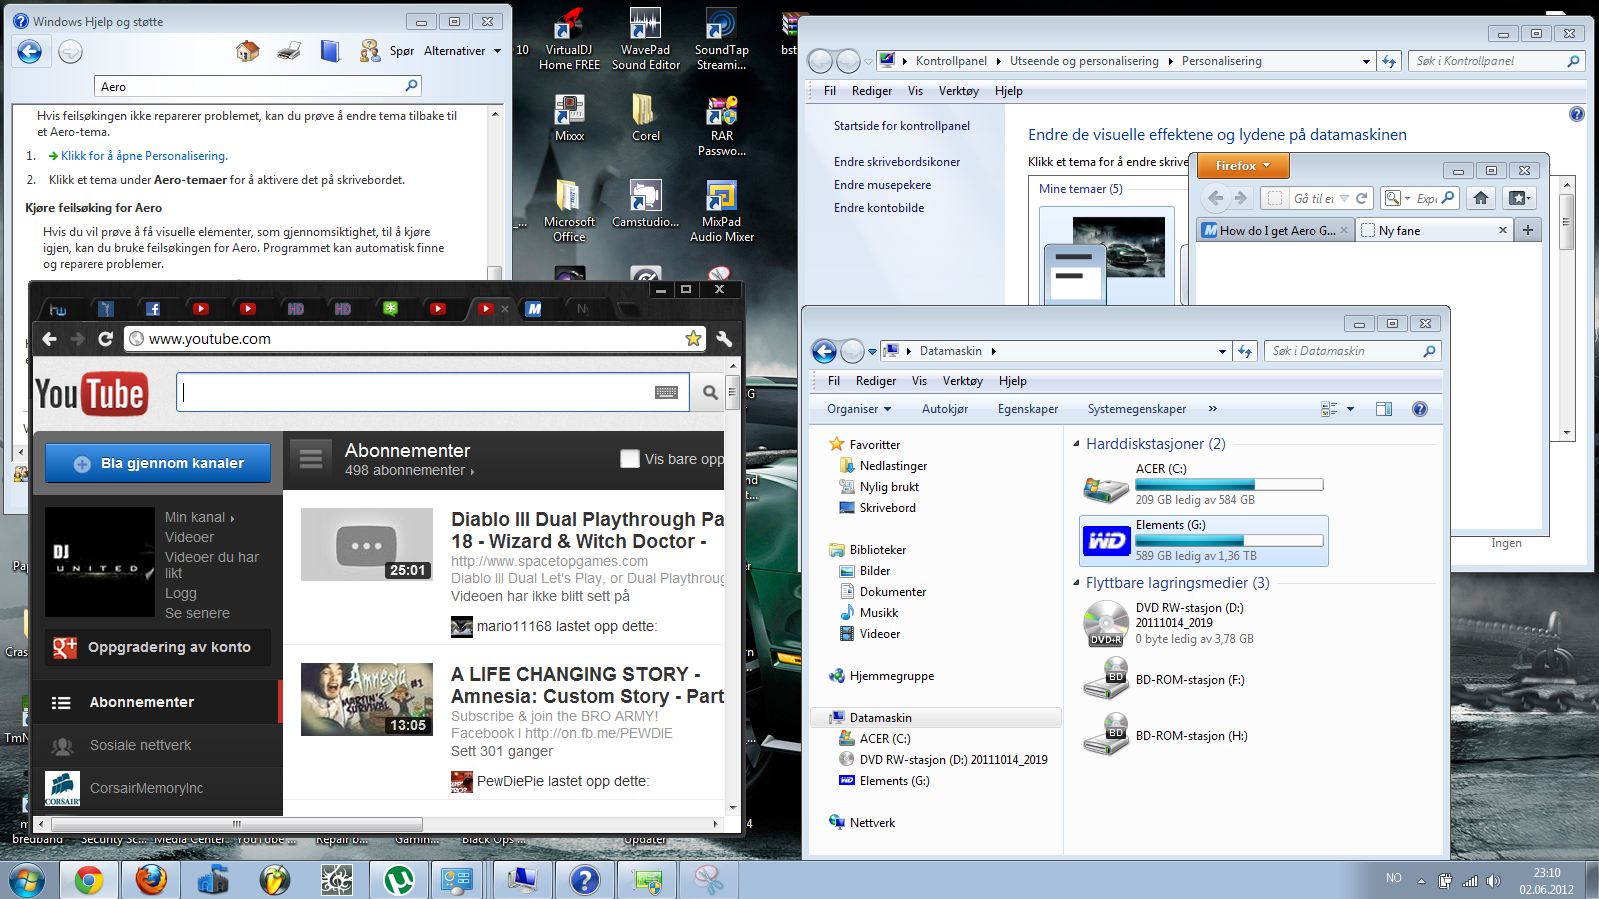
Task: Go back in Windows Help window
Action: click(30, 51)
